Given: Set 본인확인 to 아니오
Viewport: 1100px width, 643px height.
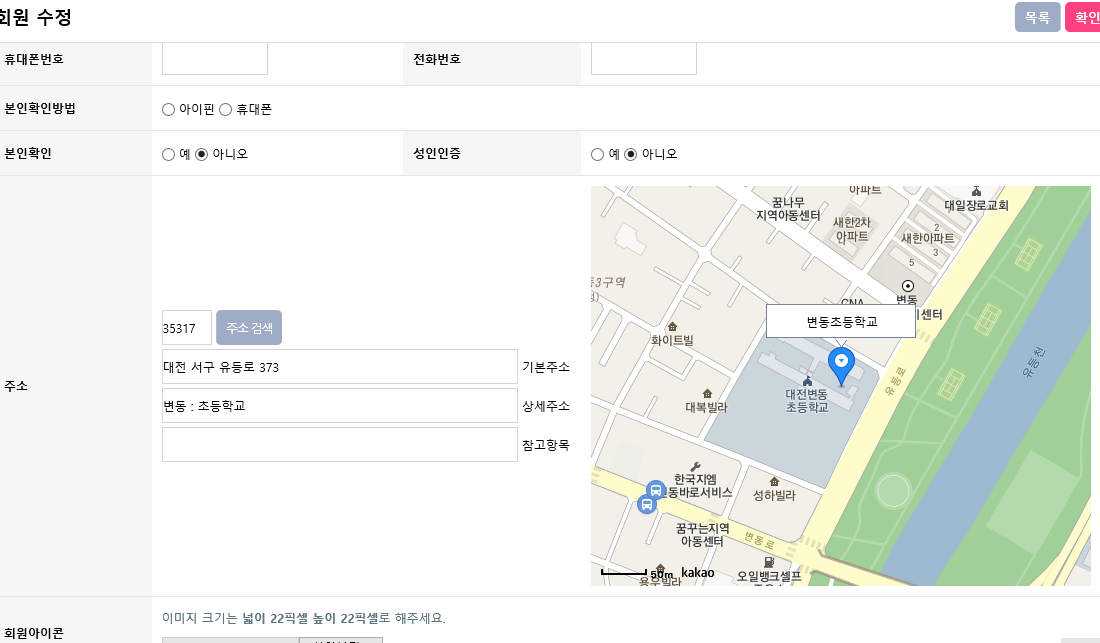Looking at the screenshot, I should [201, 154].
